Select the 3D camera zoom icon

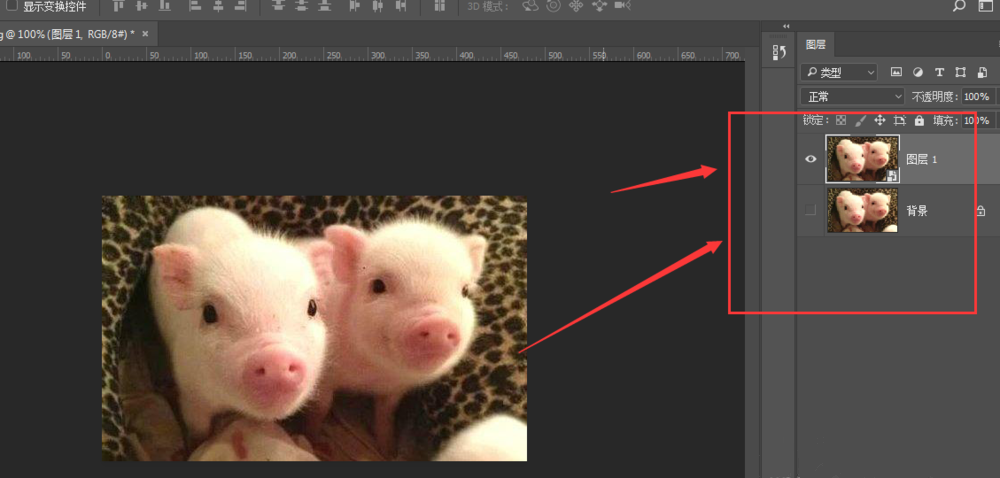[622, 6]
